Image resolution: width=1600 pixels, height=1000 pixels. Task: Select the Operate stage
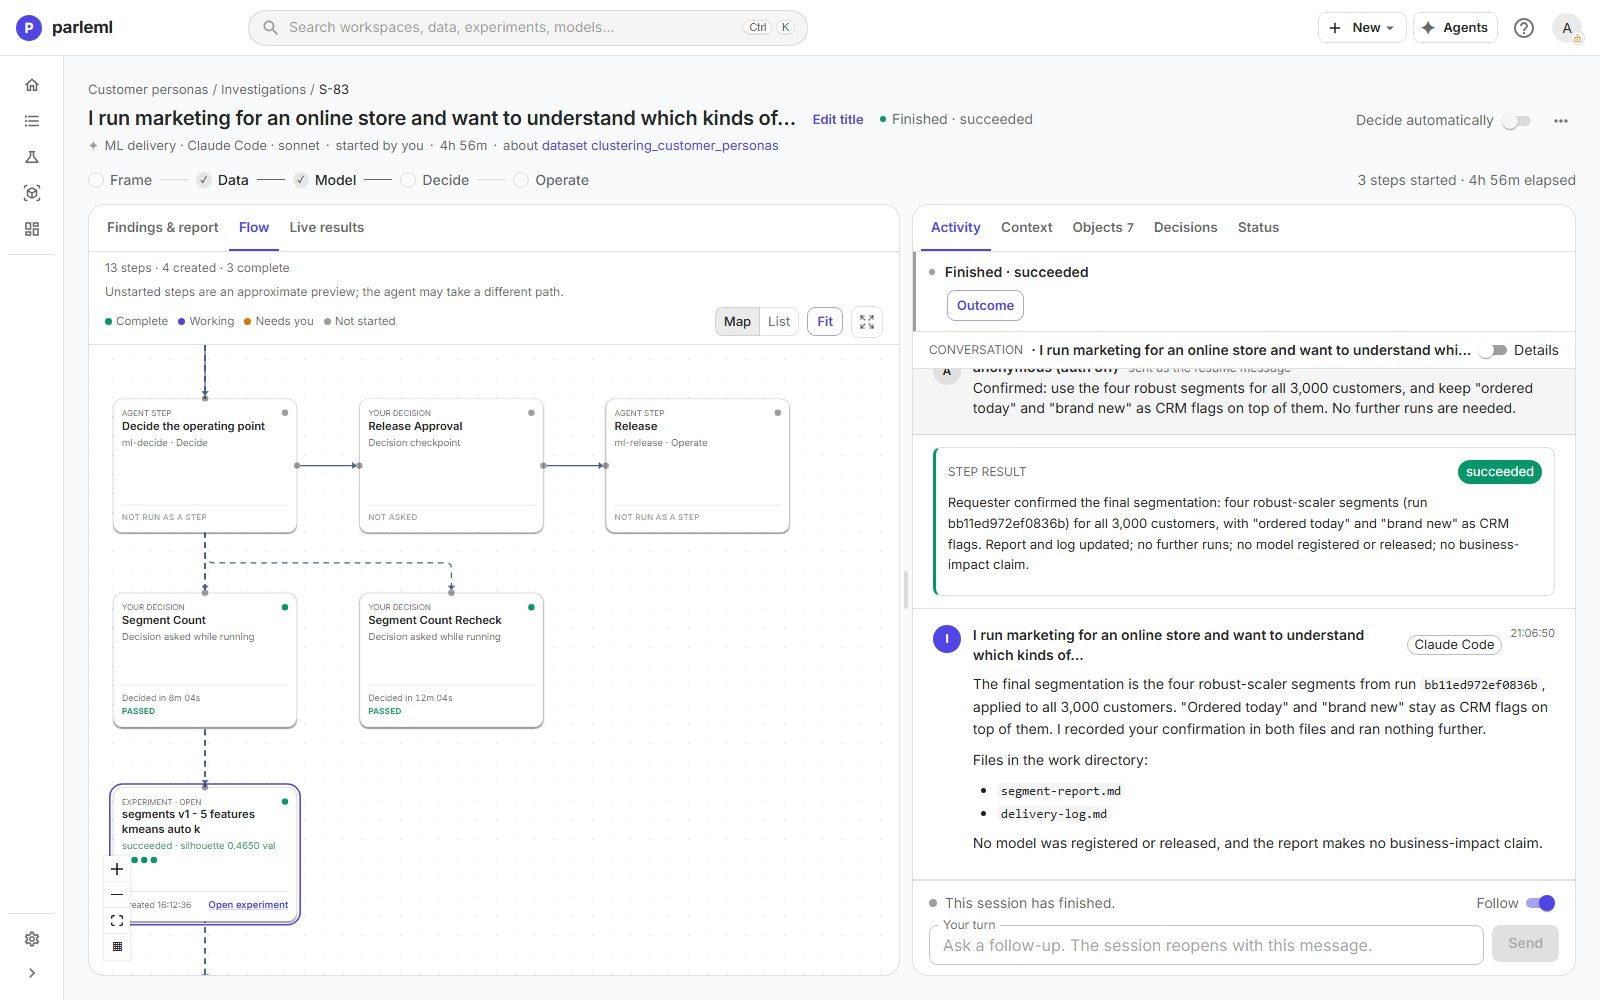(551, 180)
